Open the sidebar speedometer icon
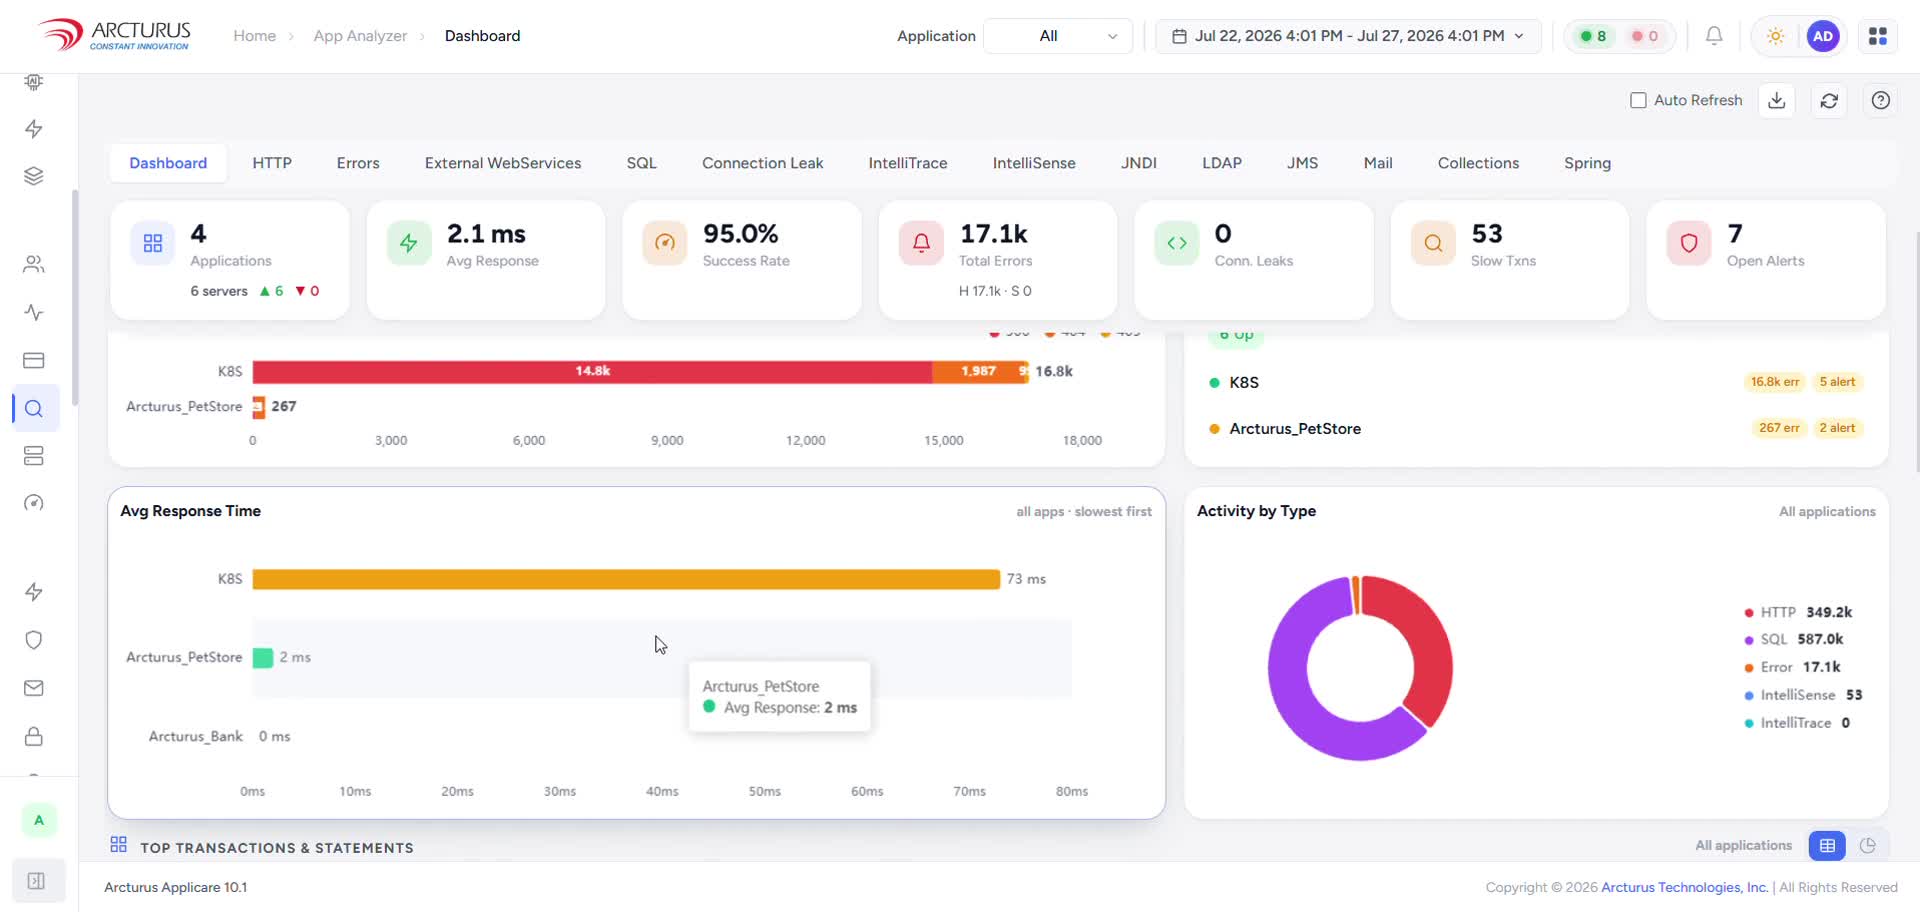Screen dimensions: 1920x912 coord(34,503)
